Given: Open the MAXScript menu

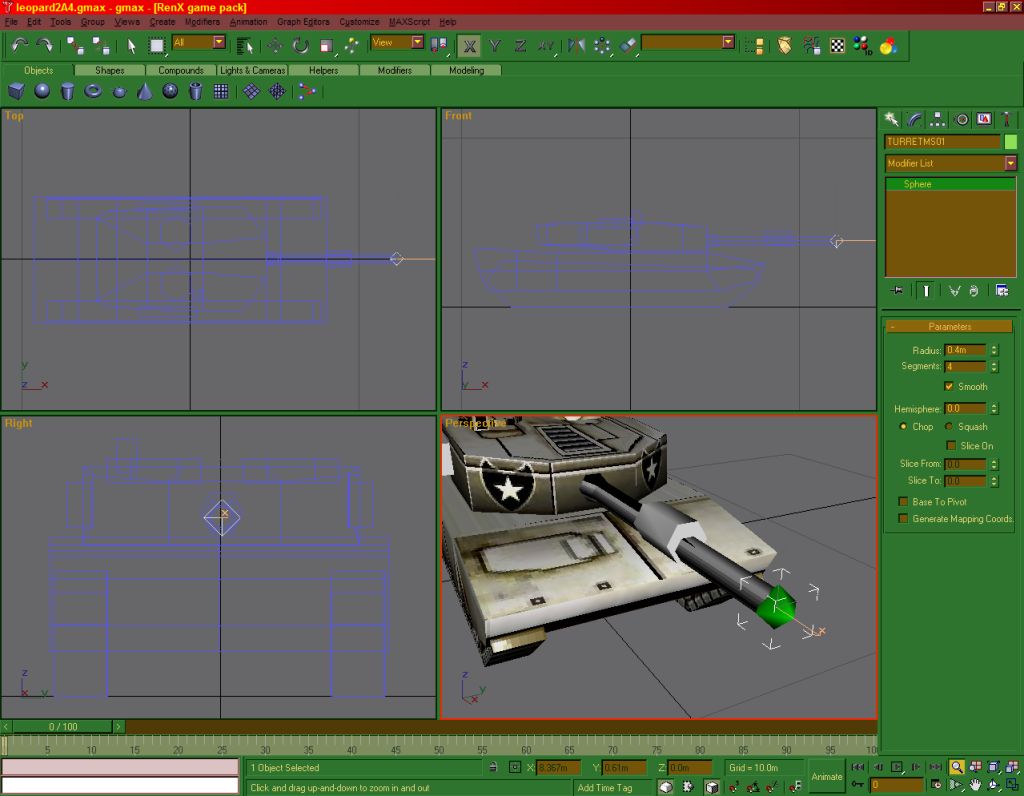Looking at the screenshot, I should [x=409, y=21].
